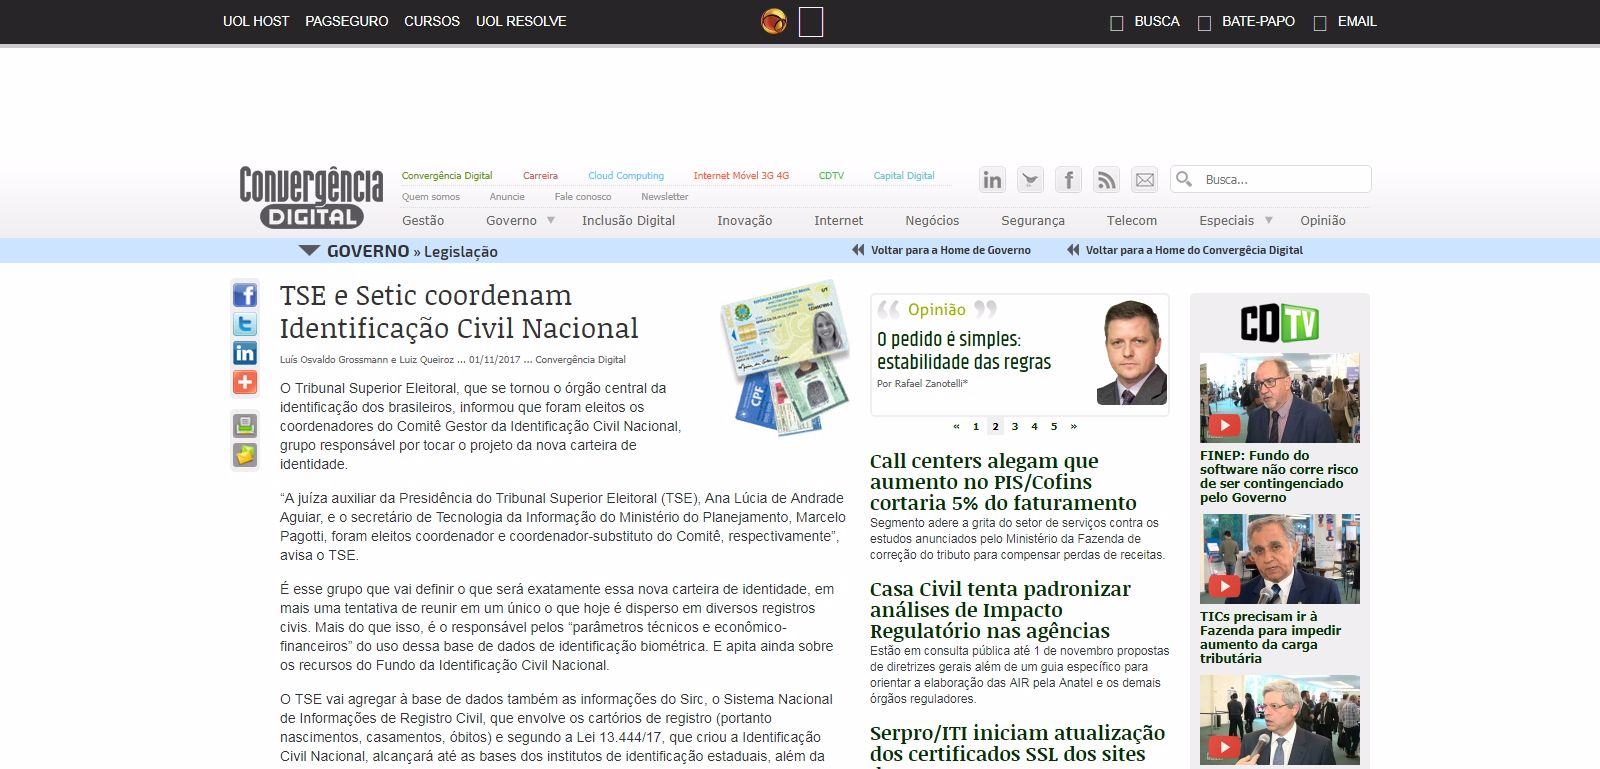Click the Quem somos link
This screenshot has height=769, width=1600.
[x=431, y=197]
